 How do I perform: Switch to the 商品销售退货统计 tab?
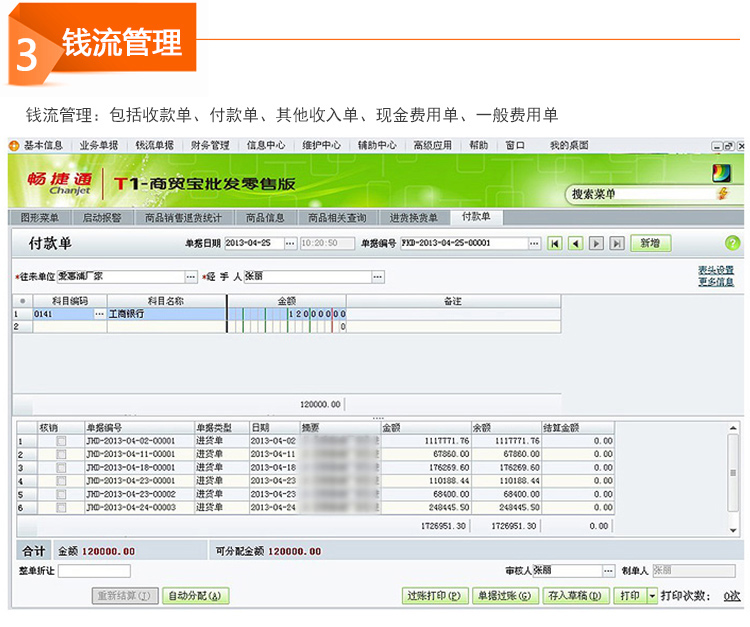[x=184, y=218]
